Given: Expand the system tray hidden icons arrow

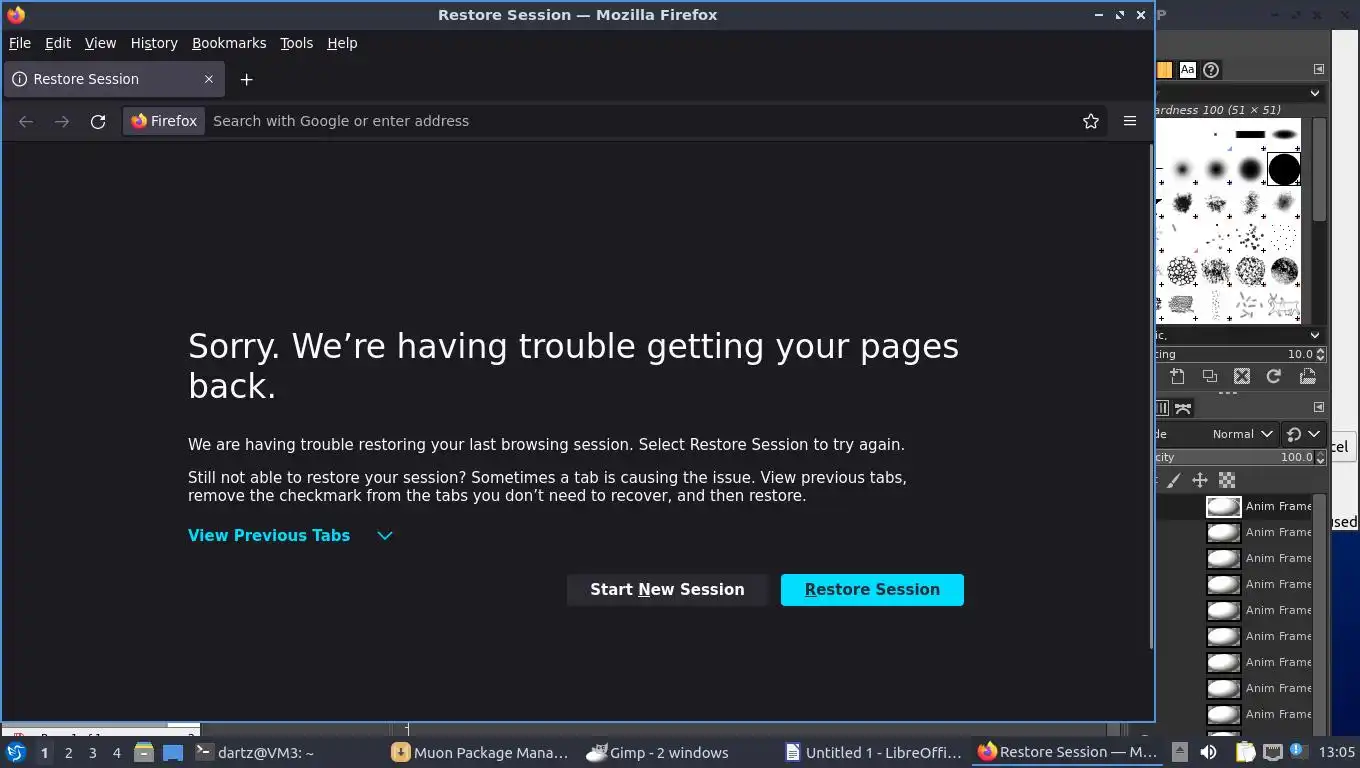Looking at the screenshot, I should coord(1180,752).
